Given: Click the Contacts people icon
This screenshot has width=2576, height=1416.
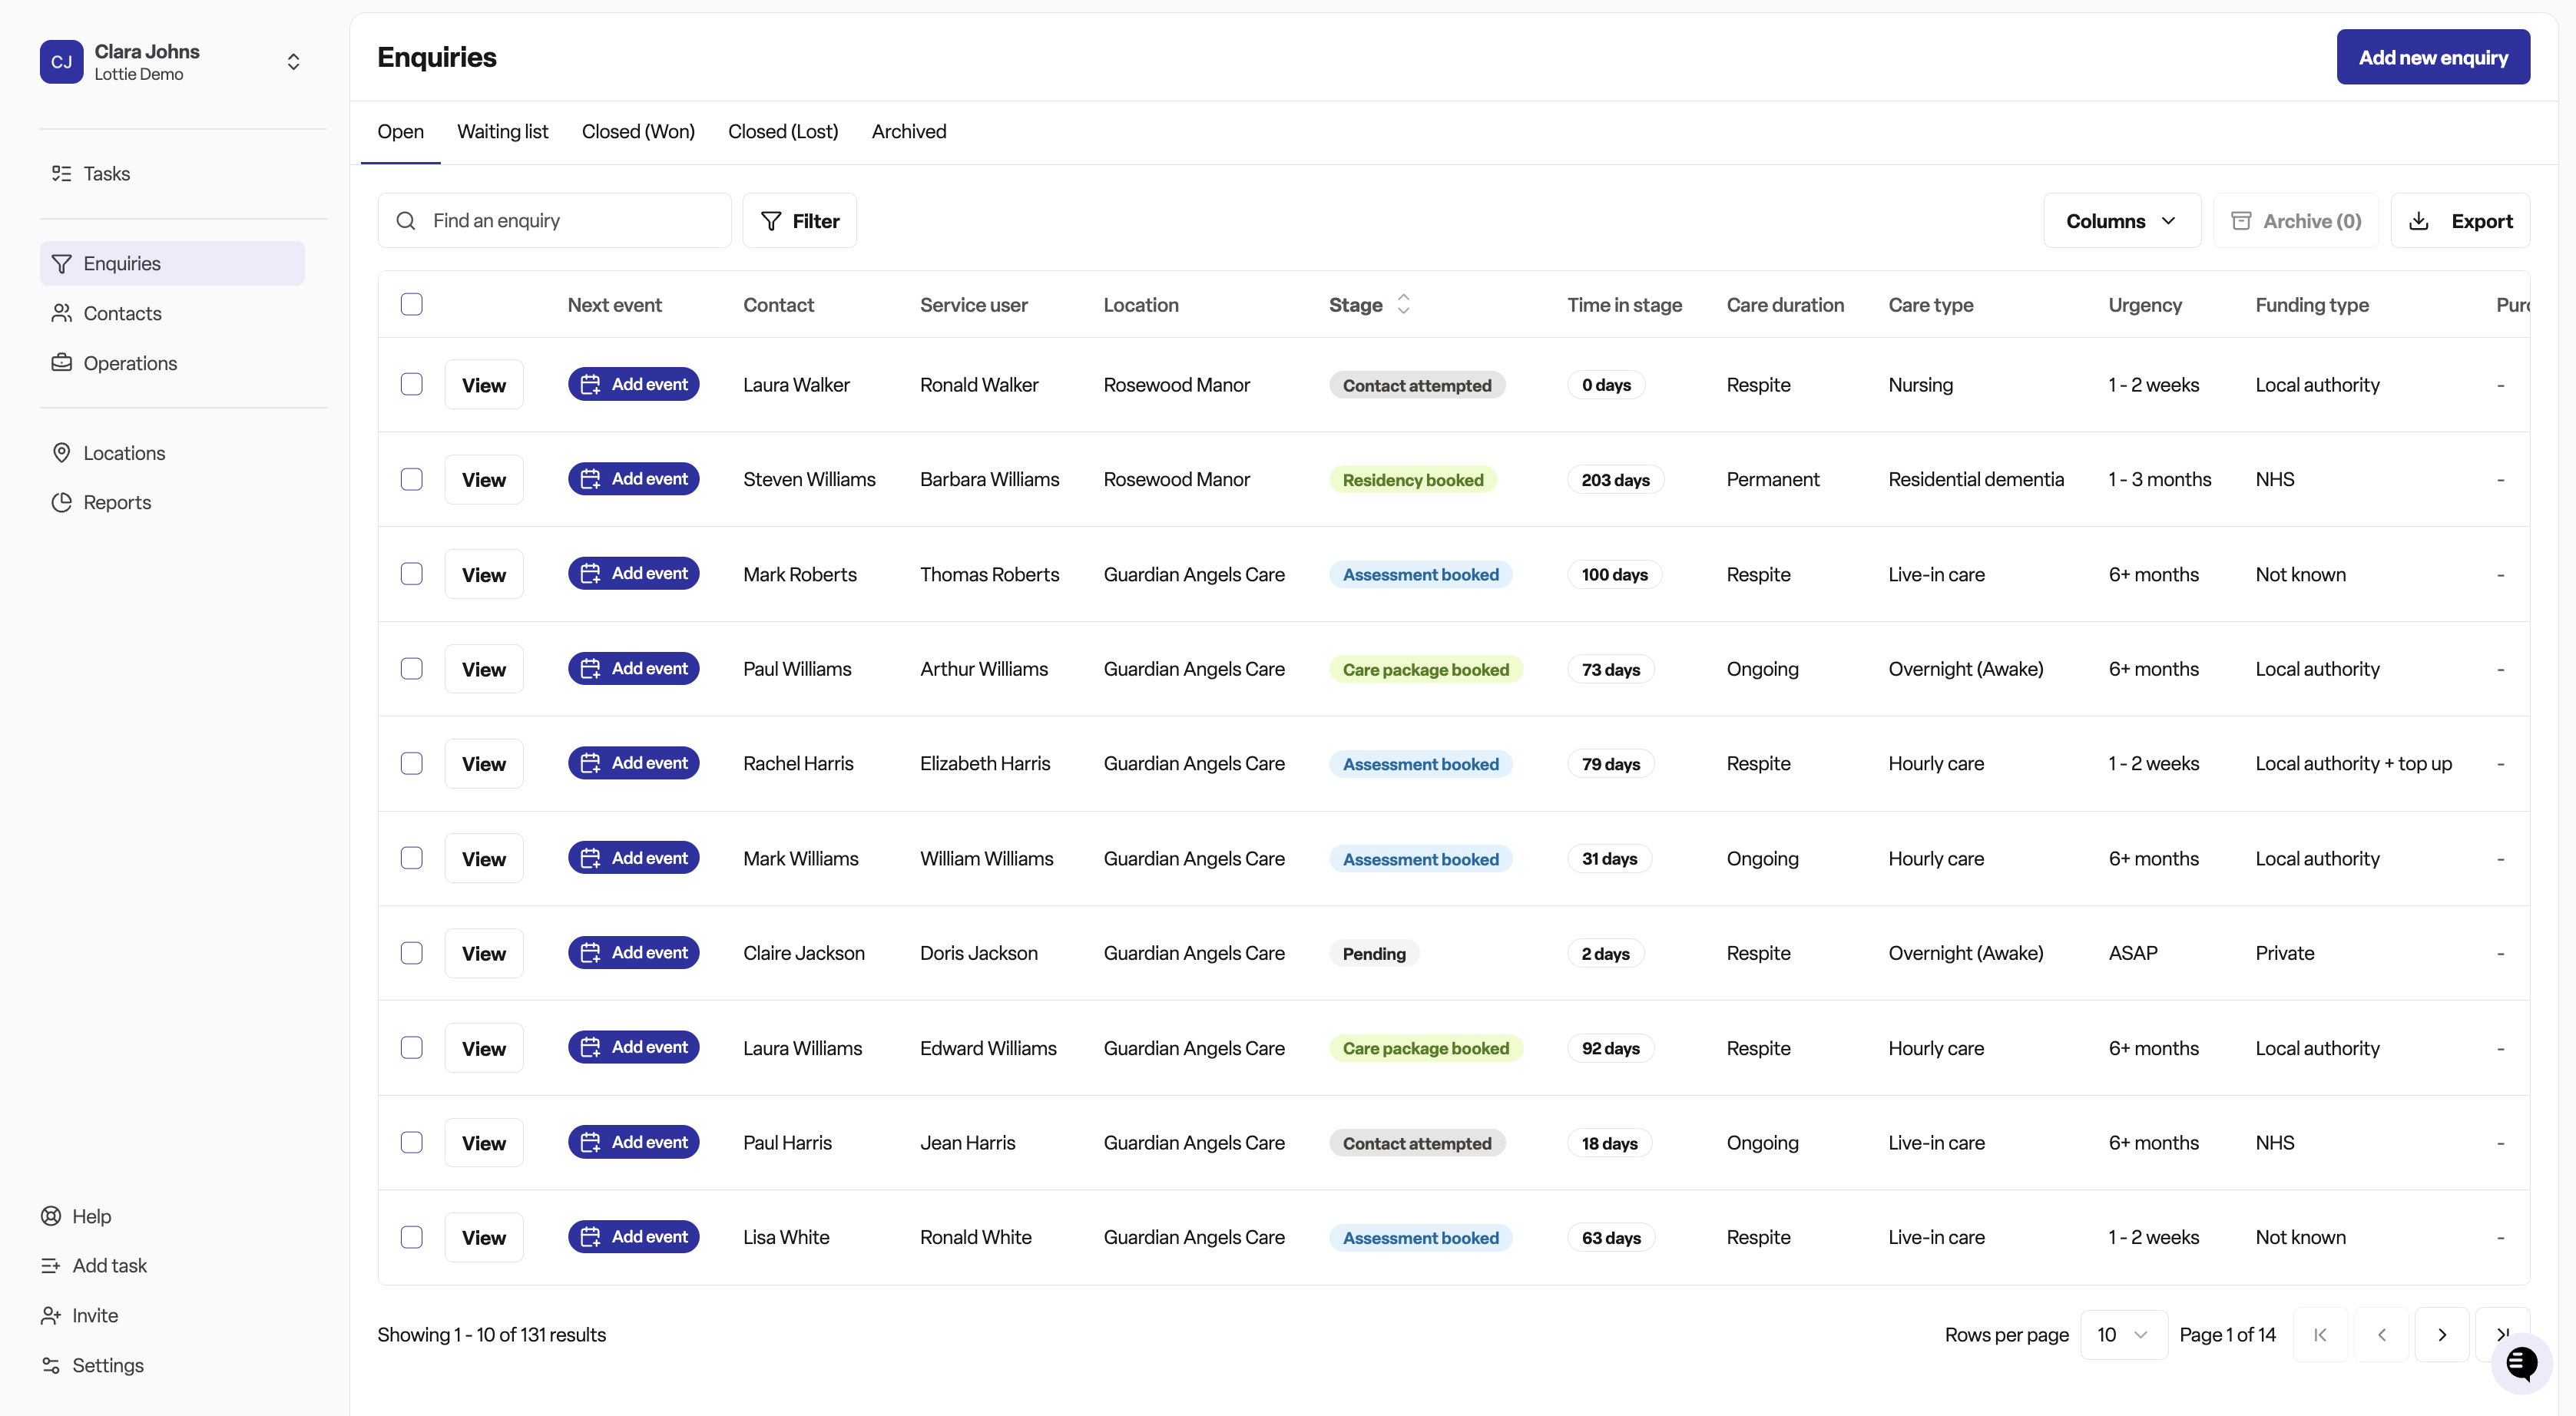Looking at the screenshot, I should tap(61, 313).
